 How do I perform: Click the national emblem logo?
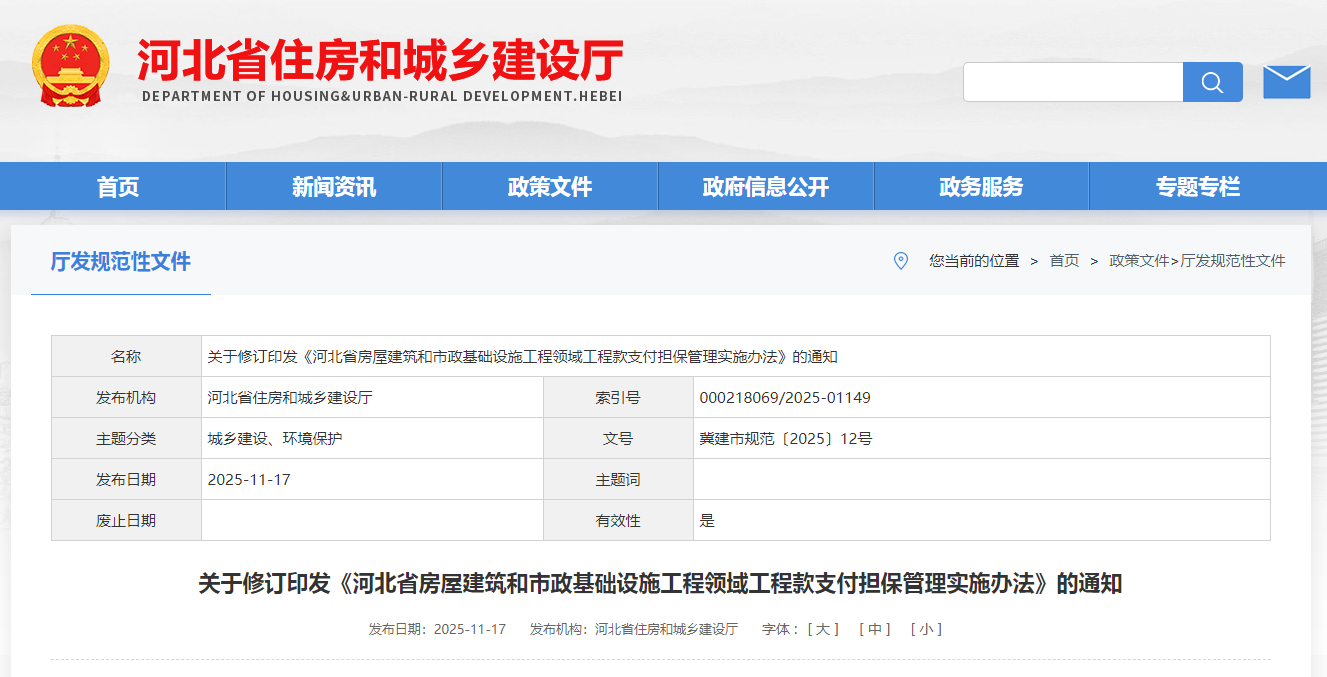70,66
